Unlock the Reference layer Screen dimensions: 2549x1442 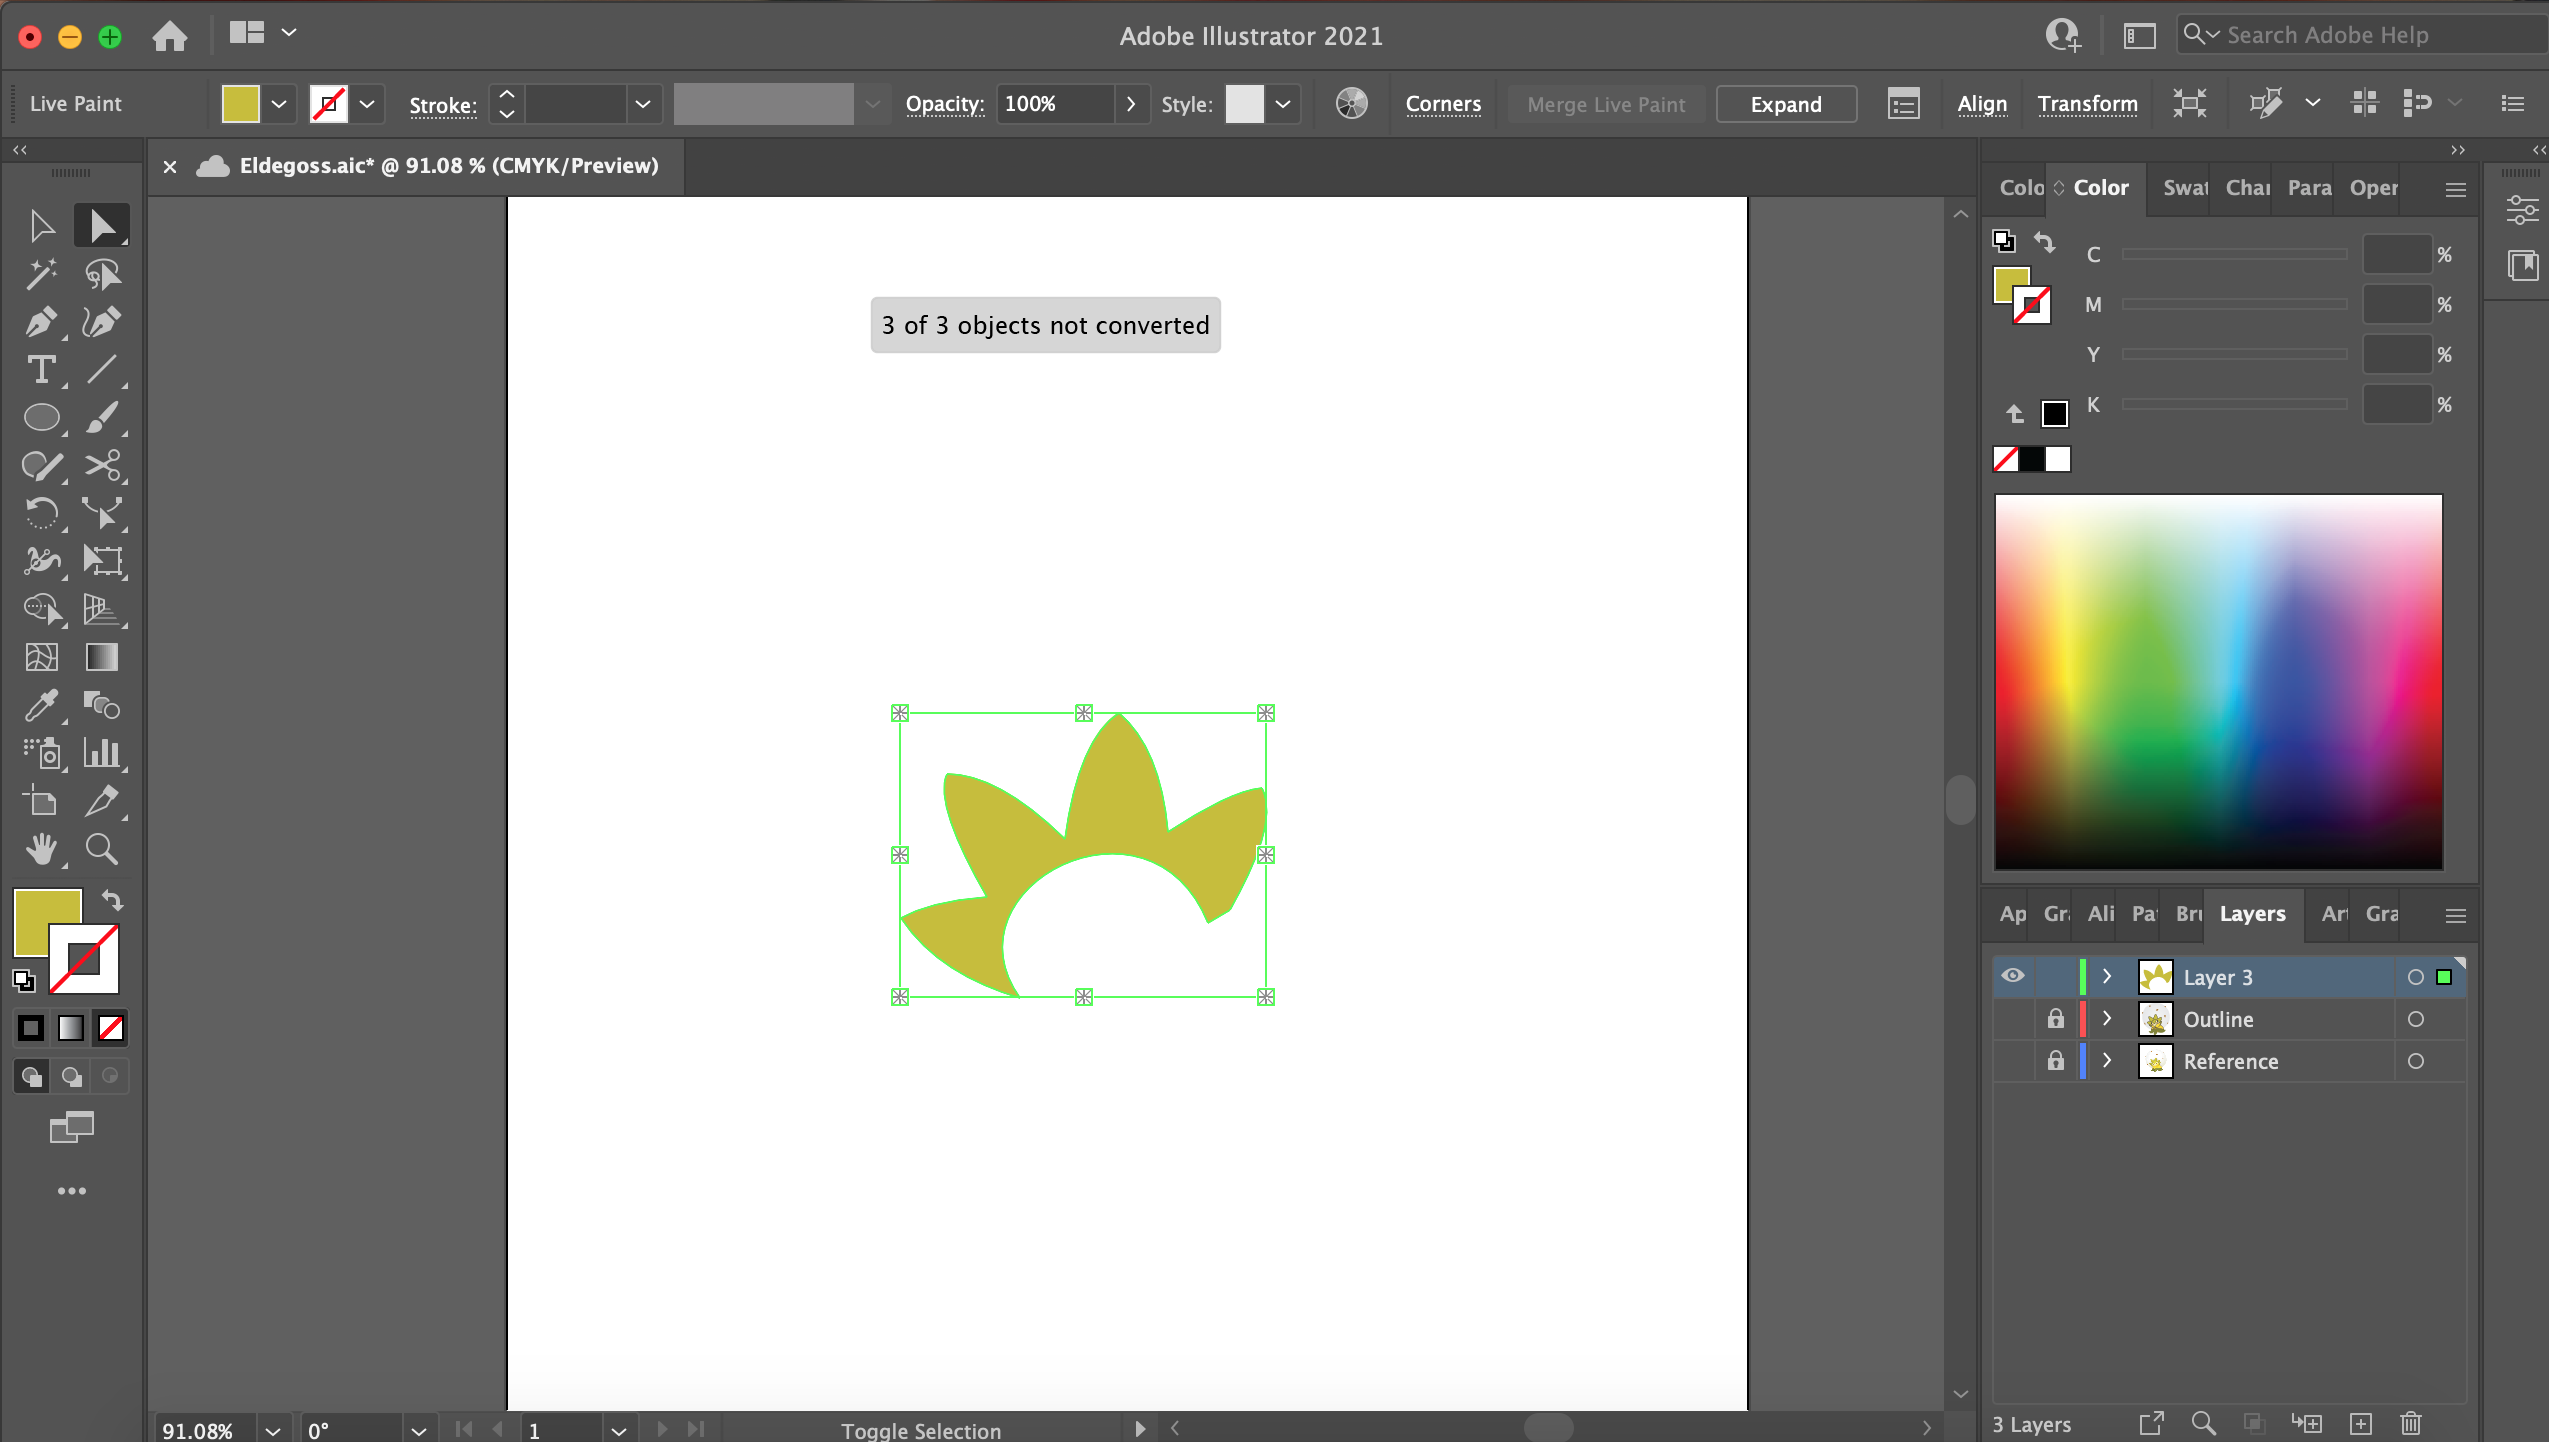tap(2055, 1061)
